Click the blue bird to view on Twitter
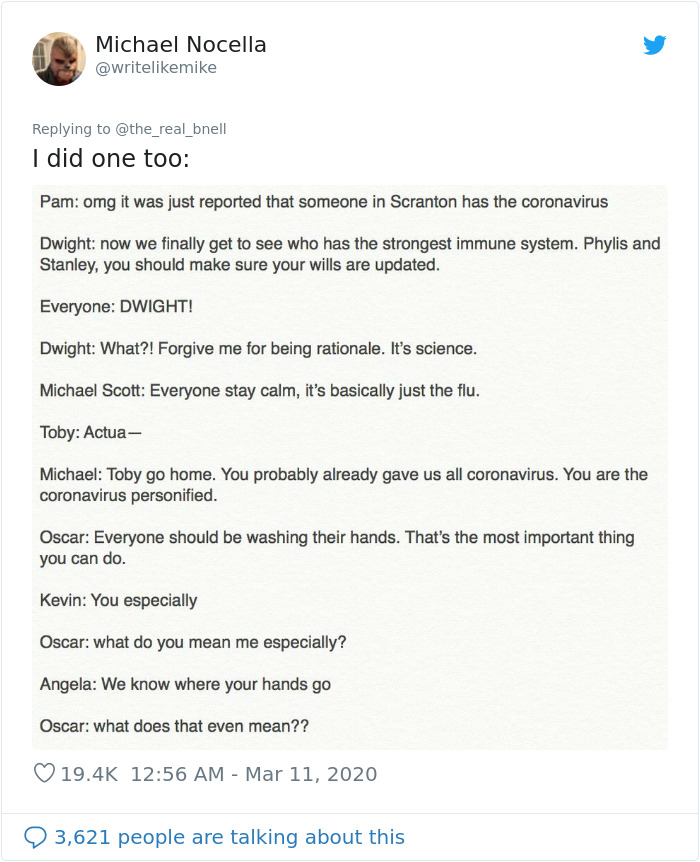Screen dimensions: 700x862 [655, 45]
